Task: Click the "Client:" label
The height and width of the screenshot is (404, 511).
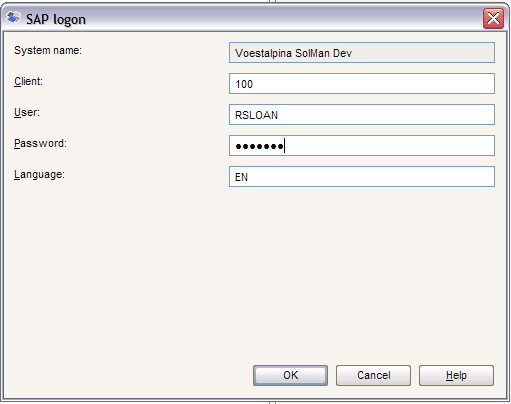Action: [28, 81]
